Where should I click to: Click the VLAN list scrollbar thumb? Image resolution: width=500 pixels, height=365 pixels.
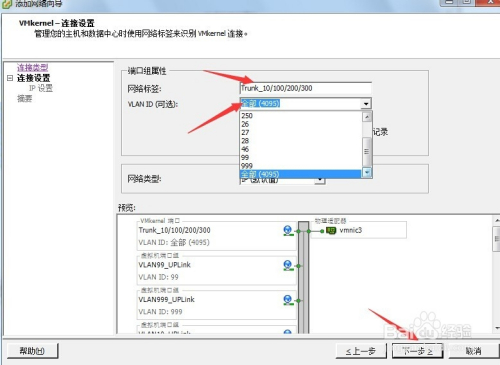pyautogui.click(x=367, y=152)
